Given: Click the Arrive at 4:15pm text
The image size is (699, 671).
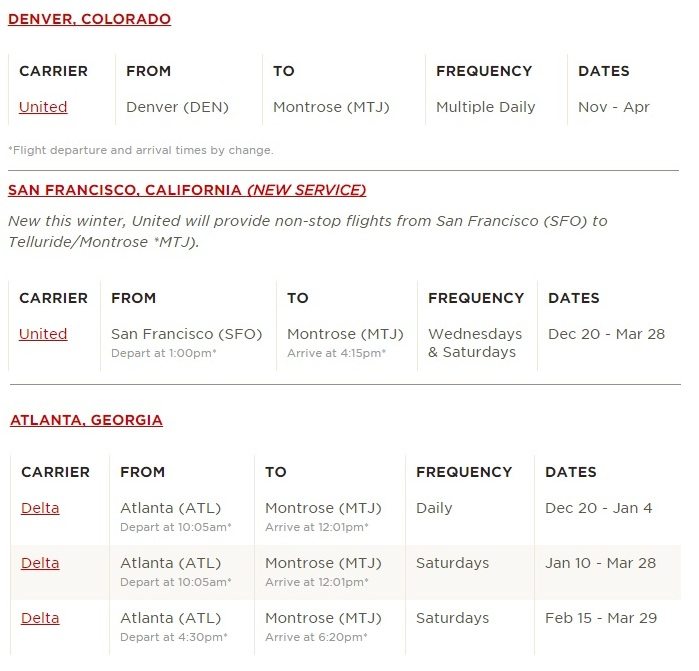Looking at the screenshot, I should pos(337,353).
